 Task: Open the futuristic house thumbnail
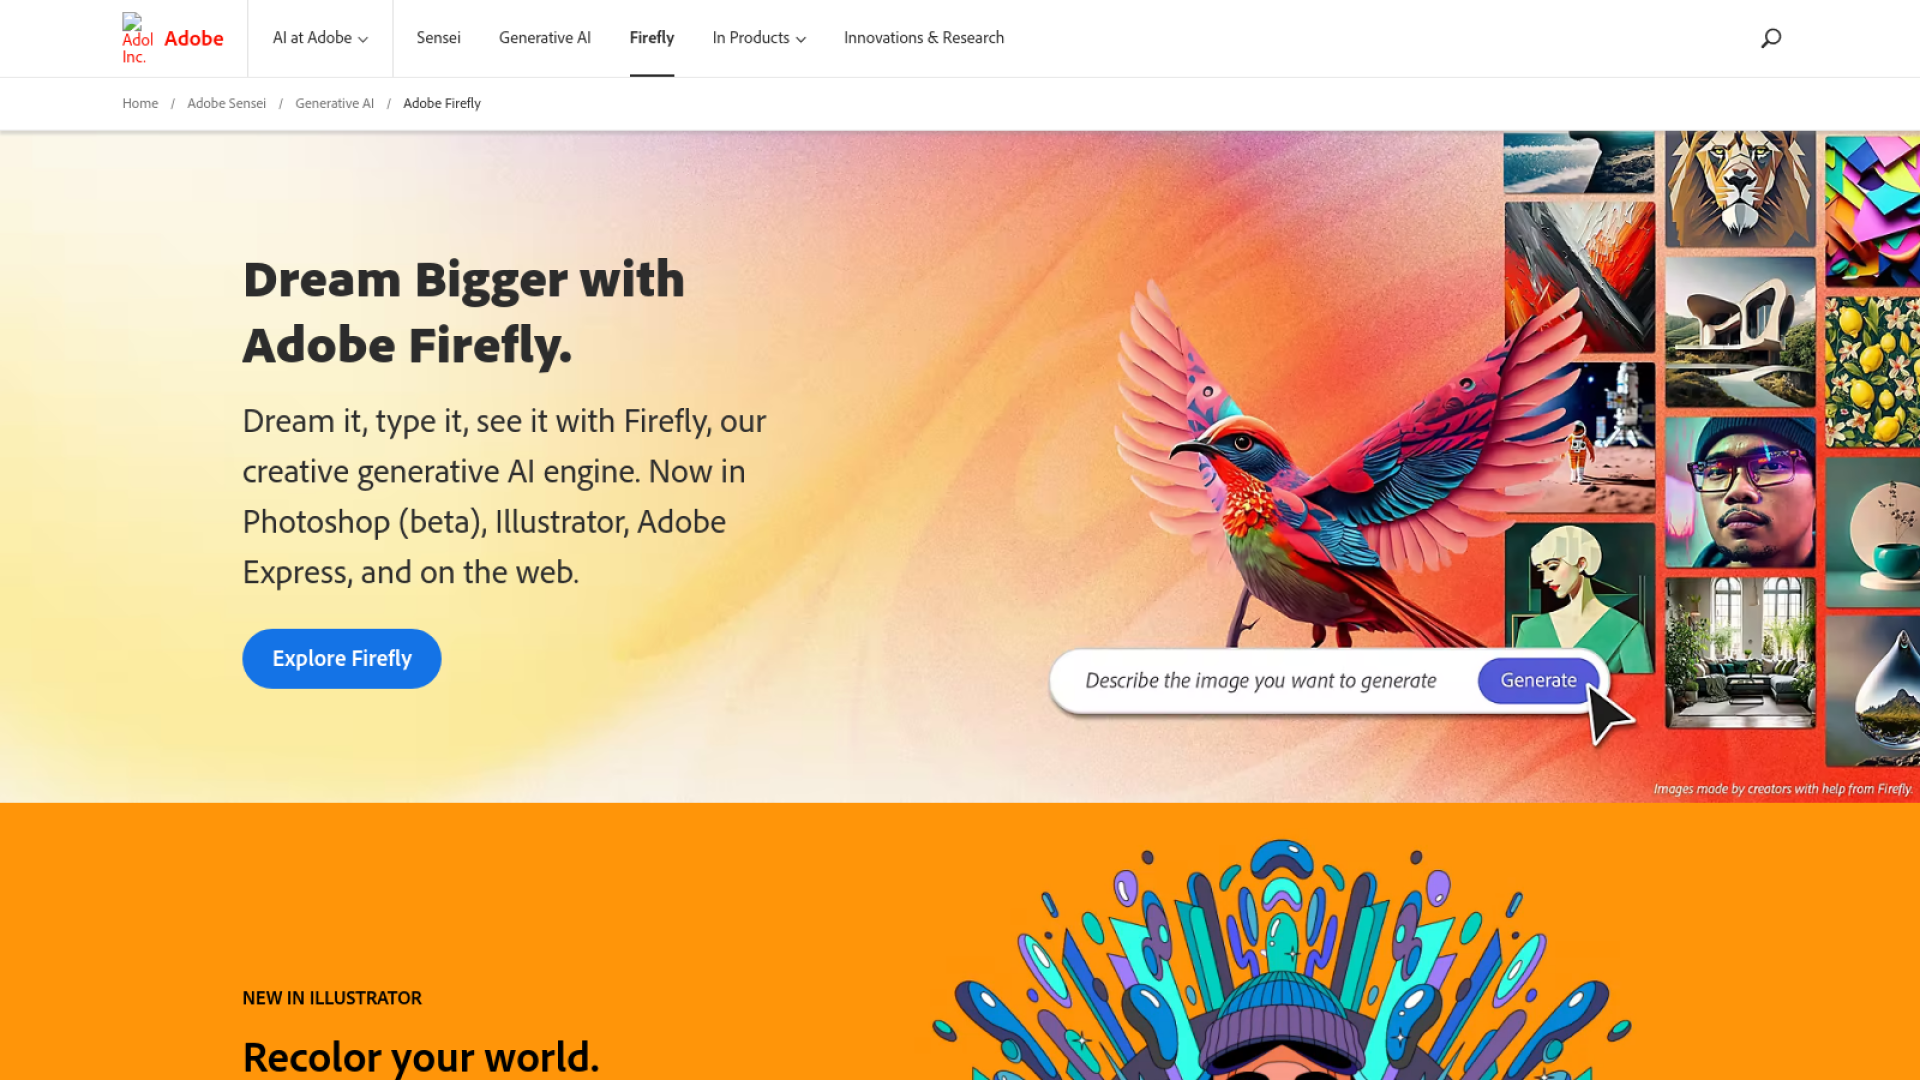click(1740, 332)
